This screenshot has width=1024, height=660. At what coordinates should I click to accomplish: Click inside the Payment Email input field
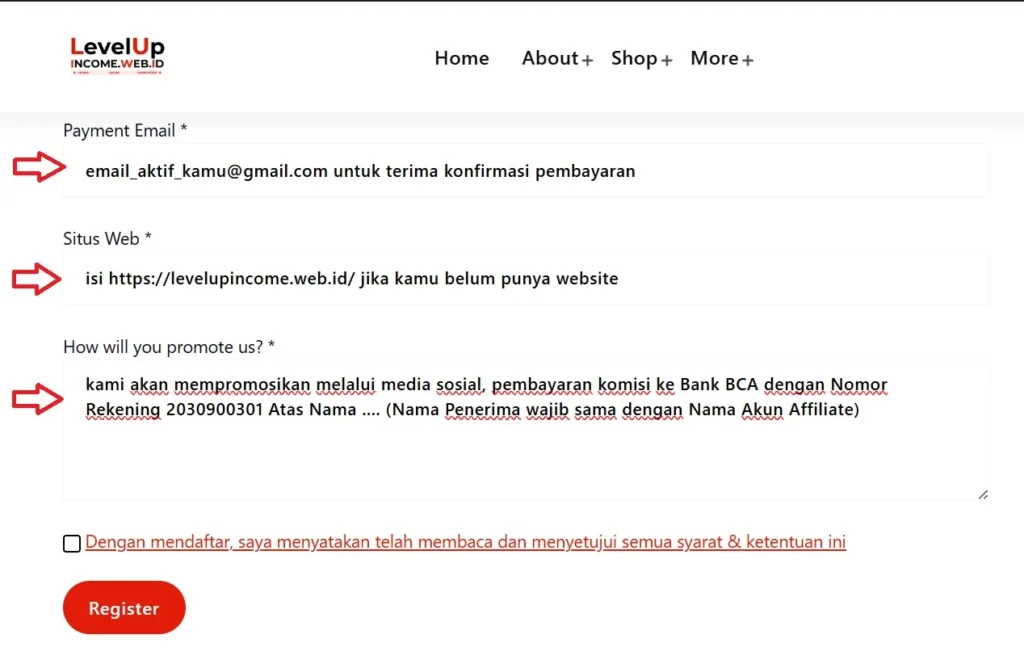[x=526, y=171]
